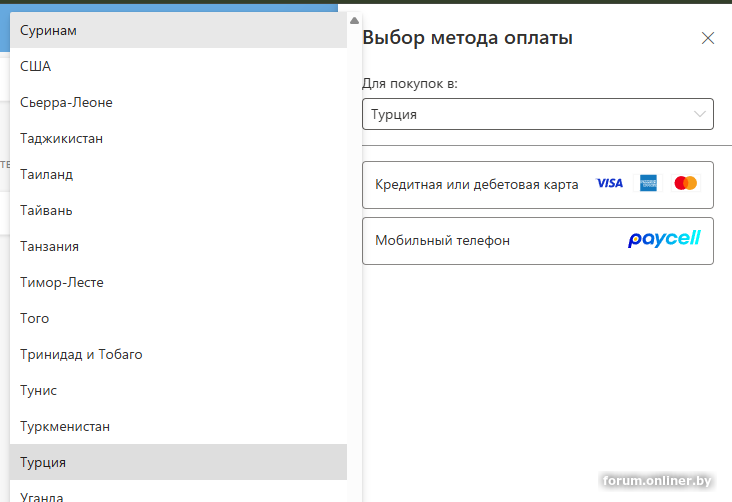This screenshot has width=732, height=502.
Task: Select the highlighted Турция entry
Action: 178,462
